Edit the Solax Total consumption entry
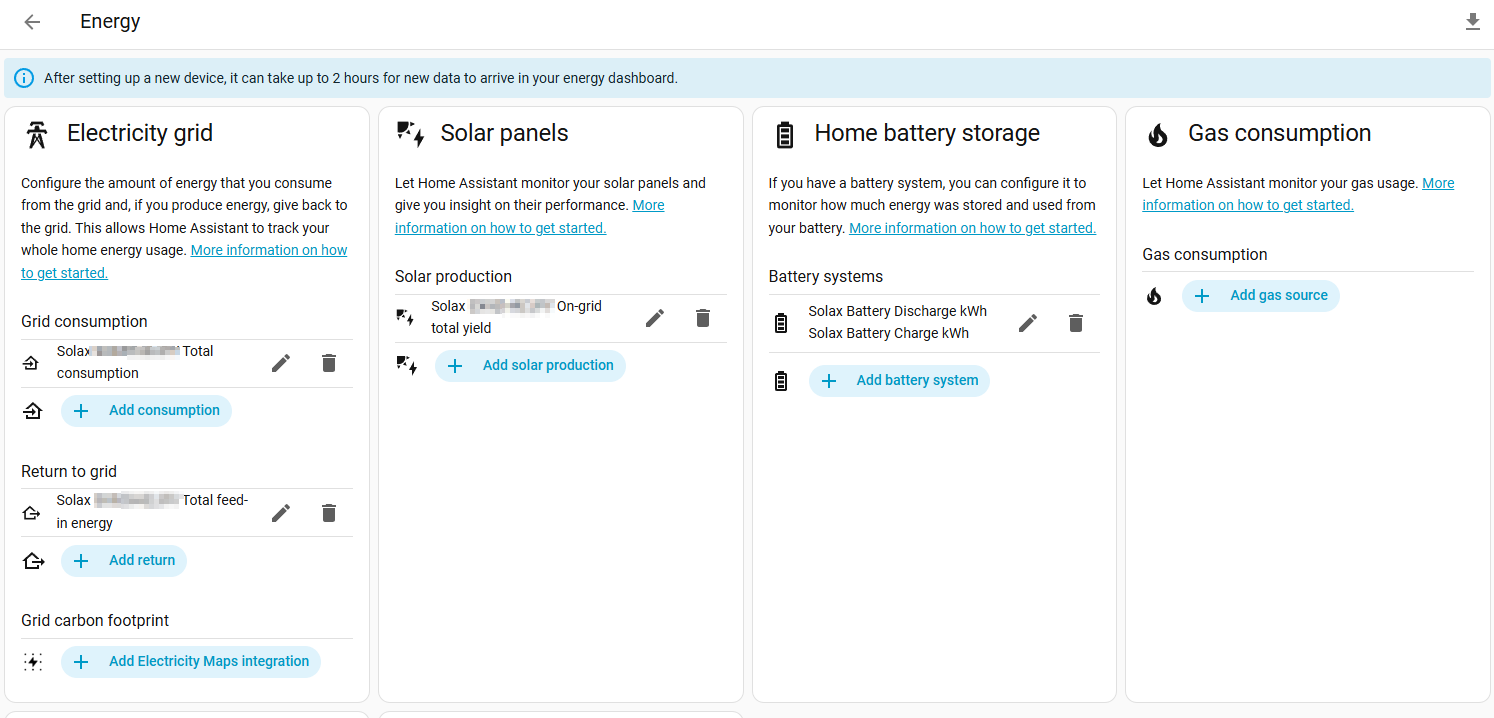The height and width of the screenshot is (718, 1494). pyautogui.click(x=281, y=363)
